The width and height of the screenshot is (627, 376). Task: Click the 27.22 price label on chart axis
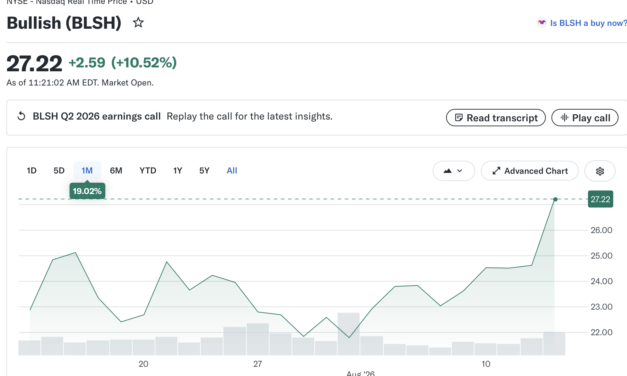pyautogui.click(x=600, y=199)
